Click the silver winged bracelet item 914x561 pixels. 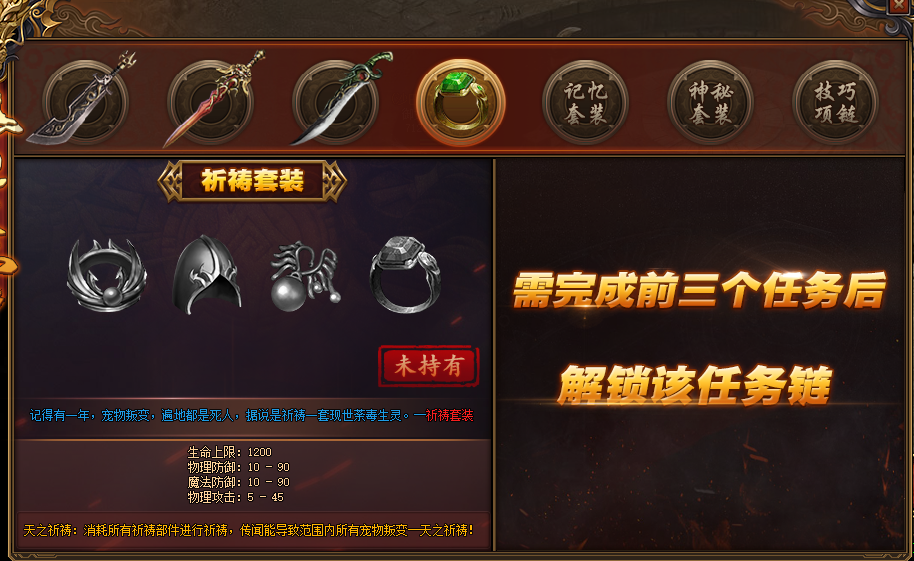[x=107, y=276]
